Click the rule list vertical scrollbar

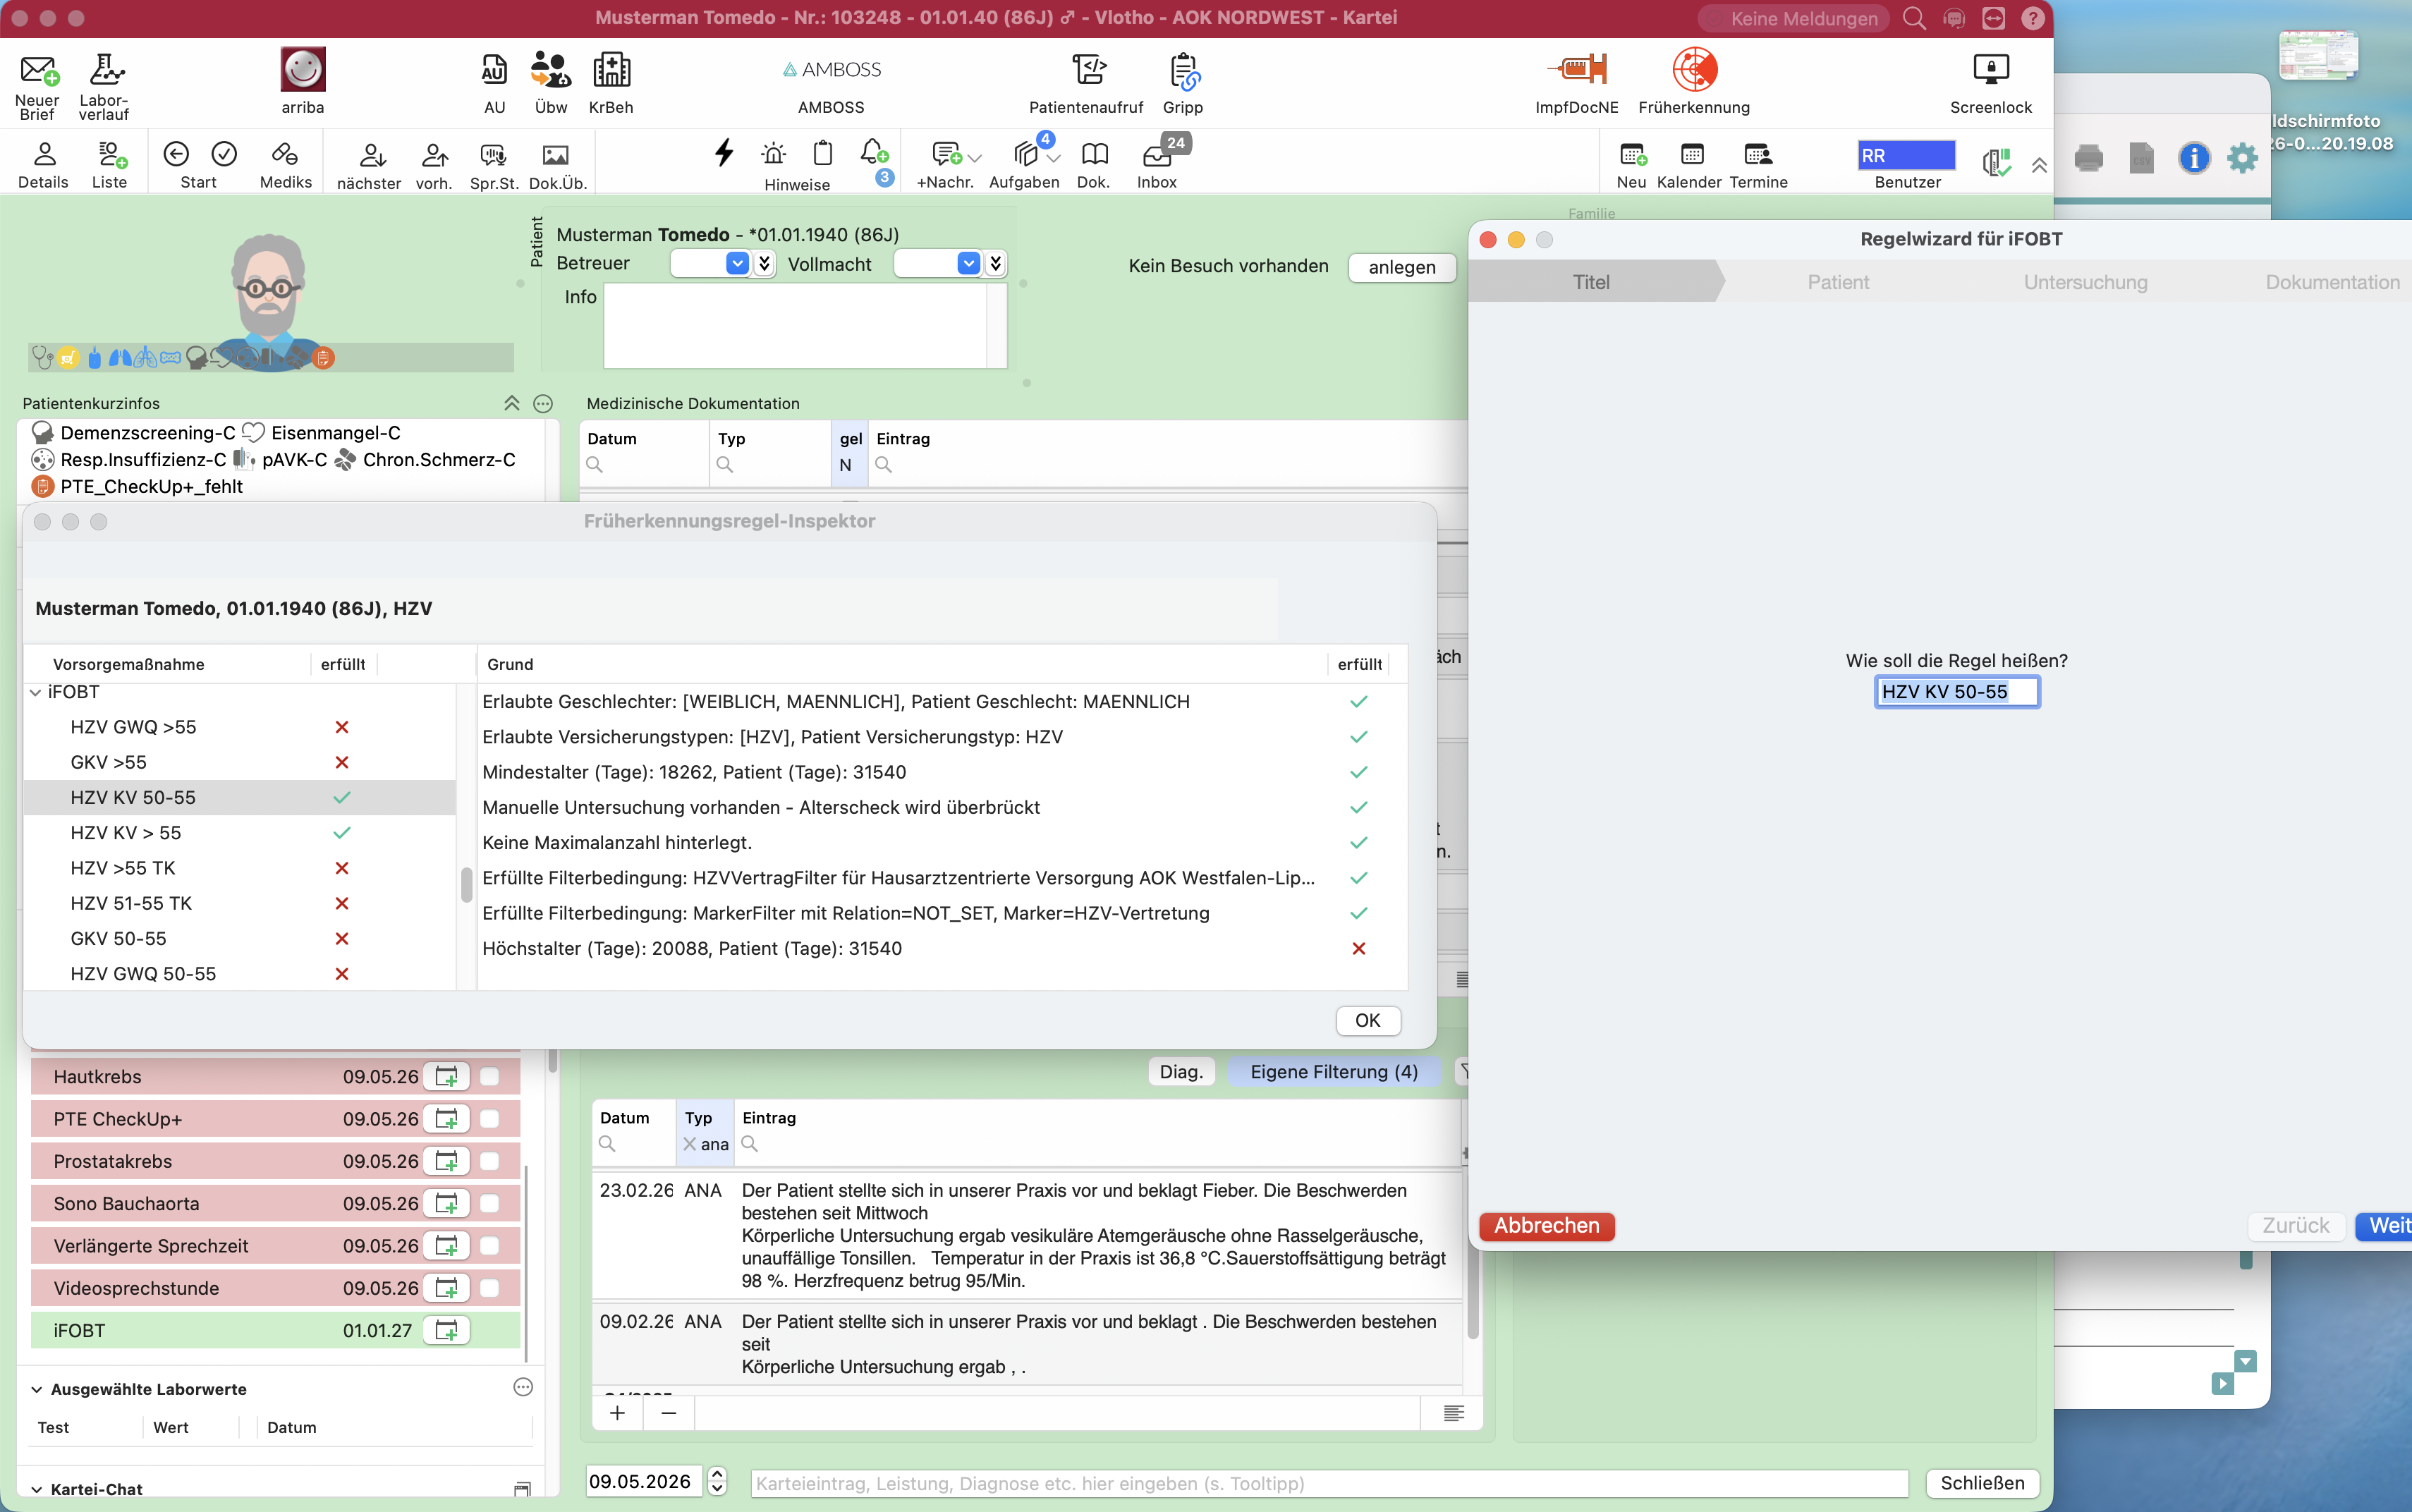466,885
